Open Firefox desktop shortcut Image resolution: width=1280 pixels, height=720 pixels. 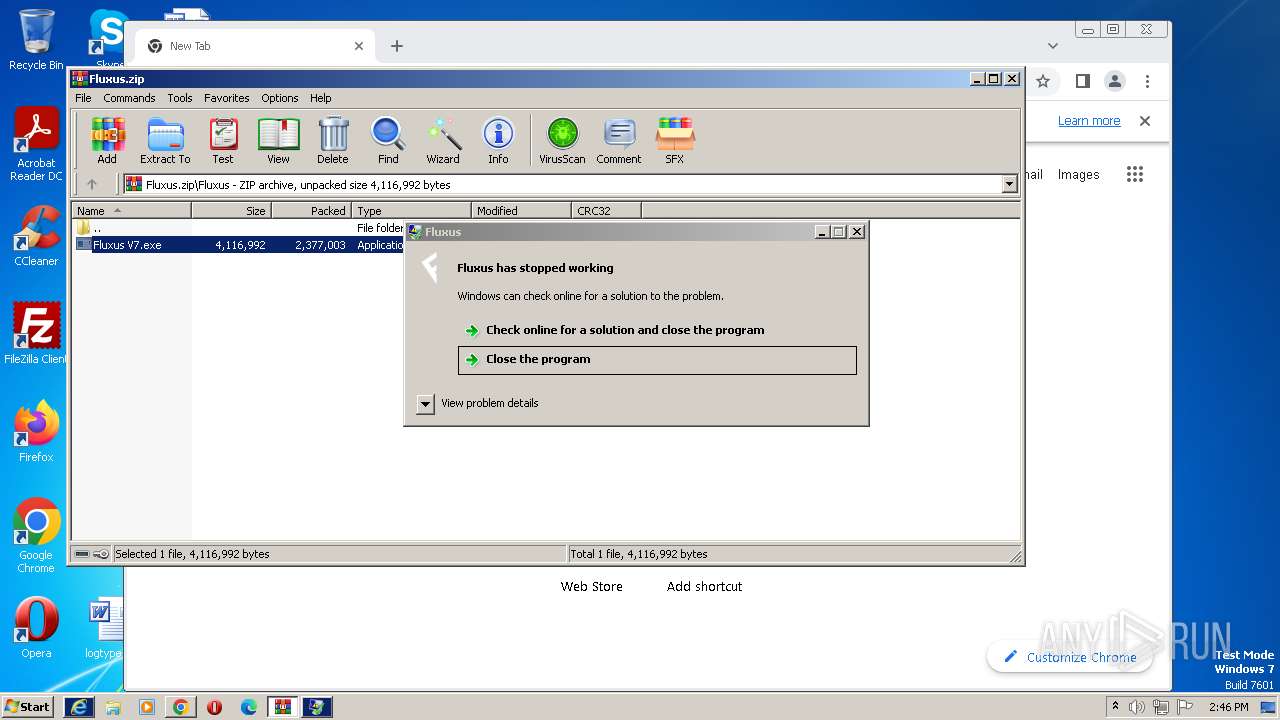click(36, 432)
